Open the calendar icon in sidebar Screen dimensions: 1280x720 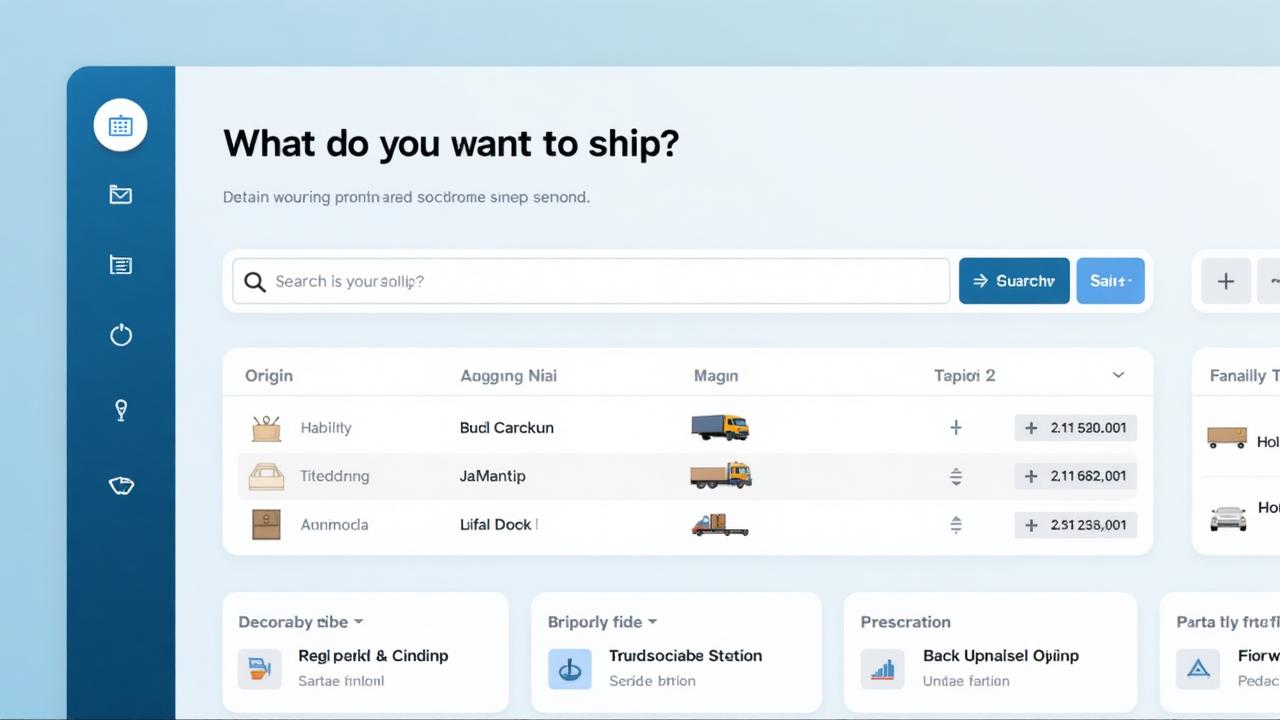(121, 125)
